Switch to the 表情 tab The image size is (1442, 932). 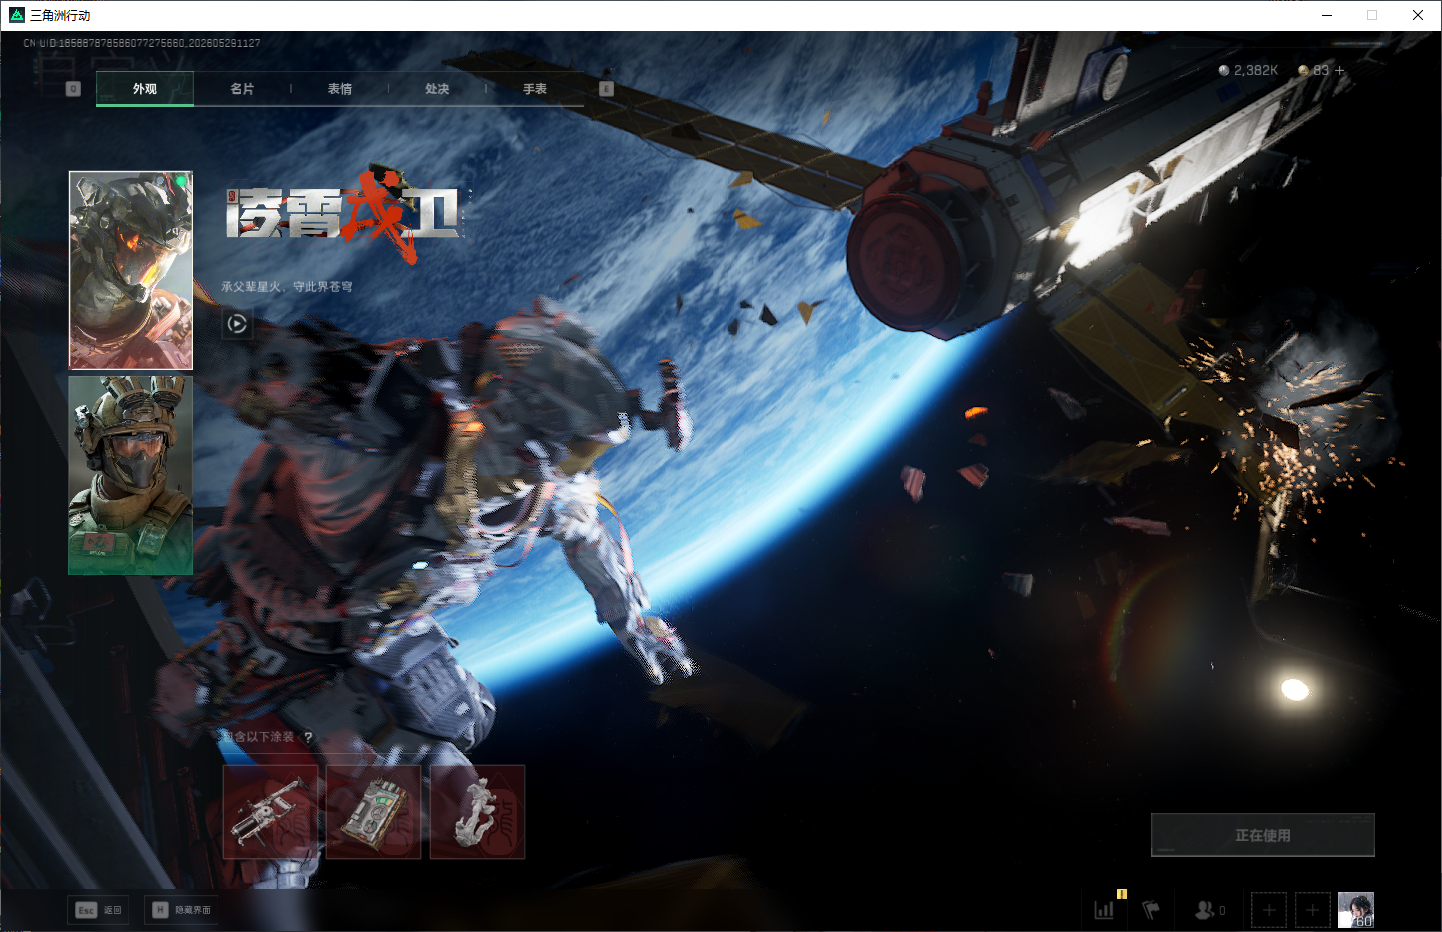pos(340,89)
